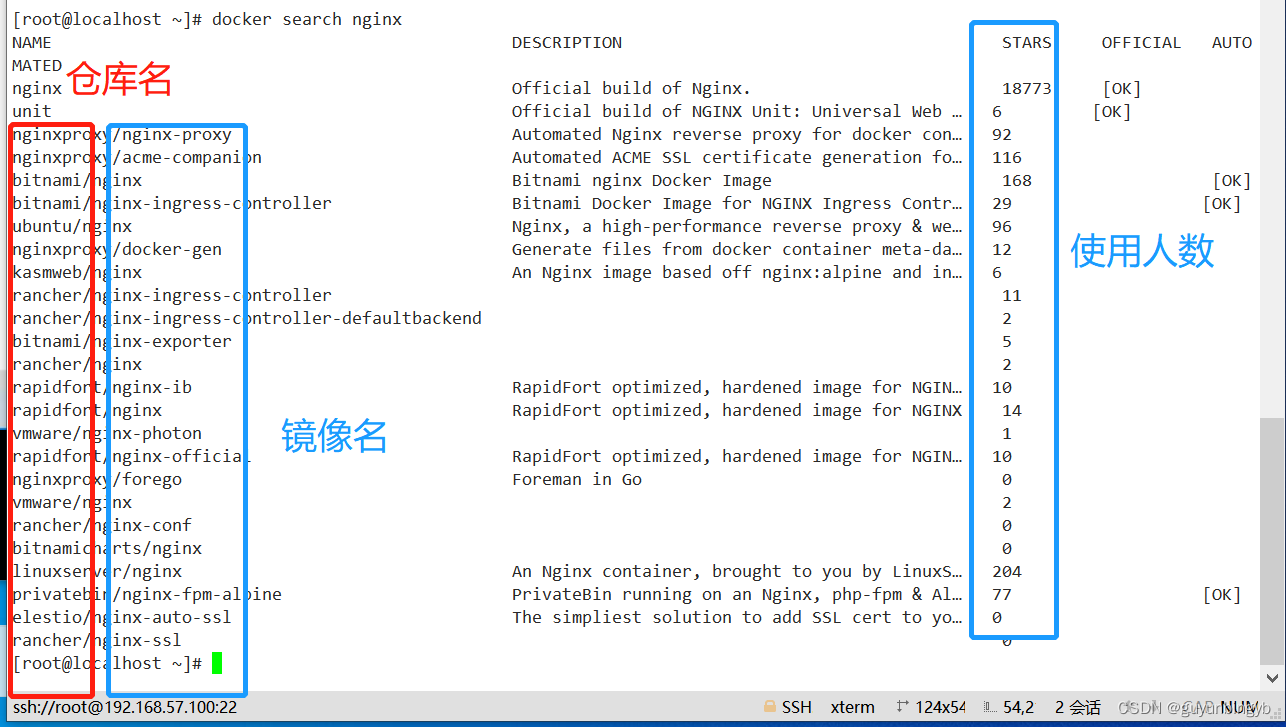Viewport: 1286px width, 727px height.
Task: Click the vmware/nginx-photon image name
Action: point(107,433)
